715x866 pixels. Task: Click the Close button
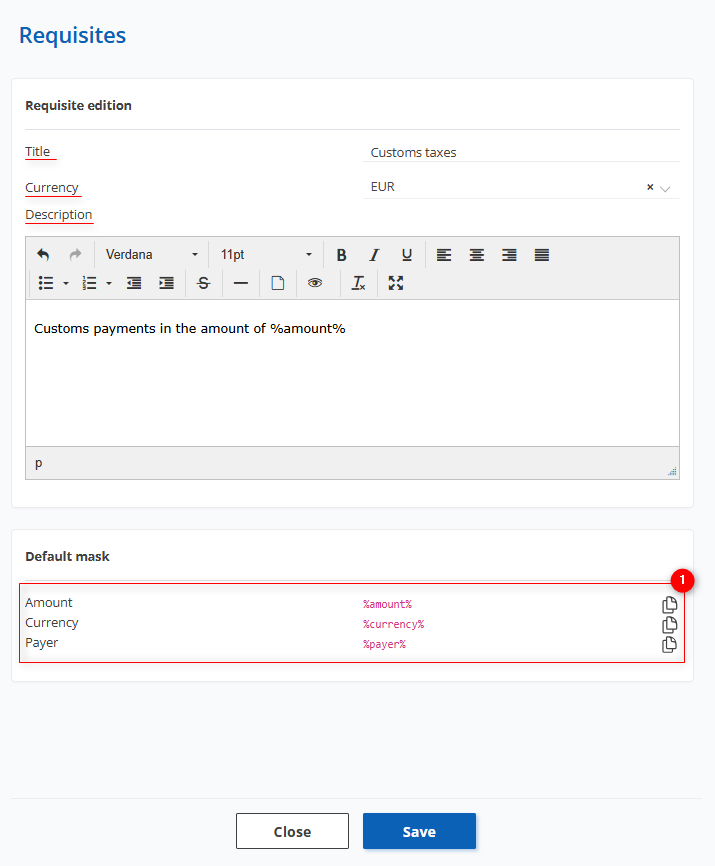[292, 831]
